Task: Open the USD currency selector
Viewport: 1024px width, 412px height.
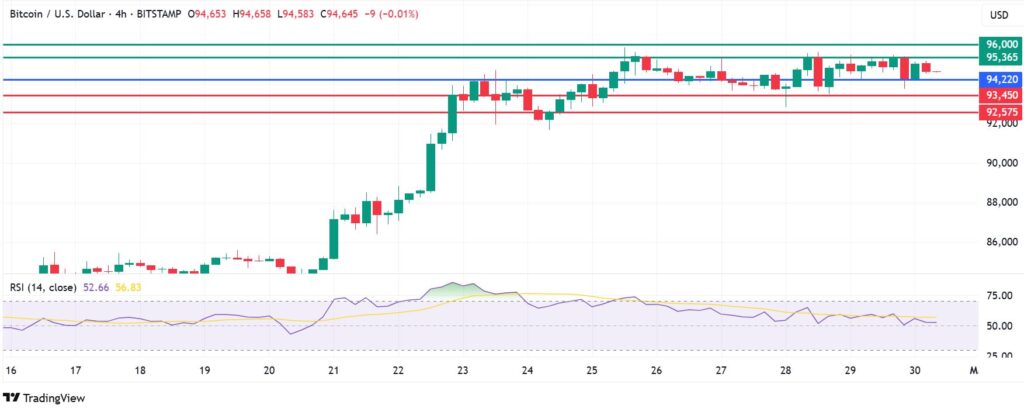Action: tap(998, 15)
